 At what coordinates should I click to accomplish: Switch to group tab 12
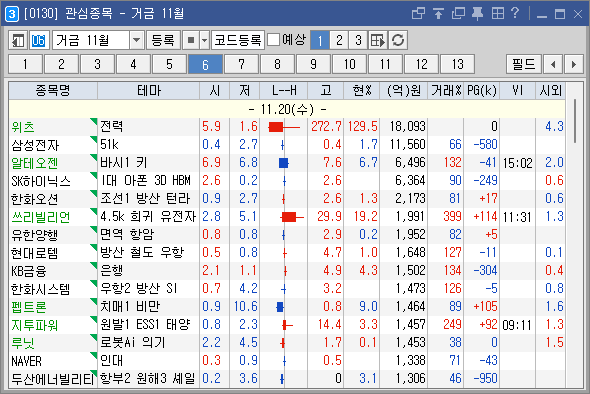(421, 64)
